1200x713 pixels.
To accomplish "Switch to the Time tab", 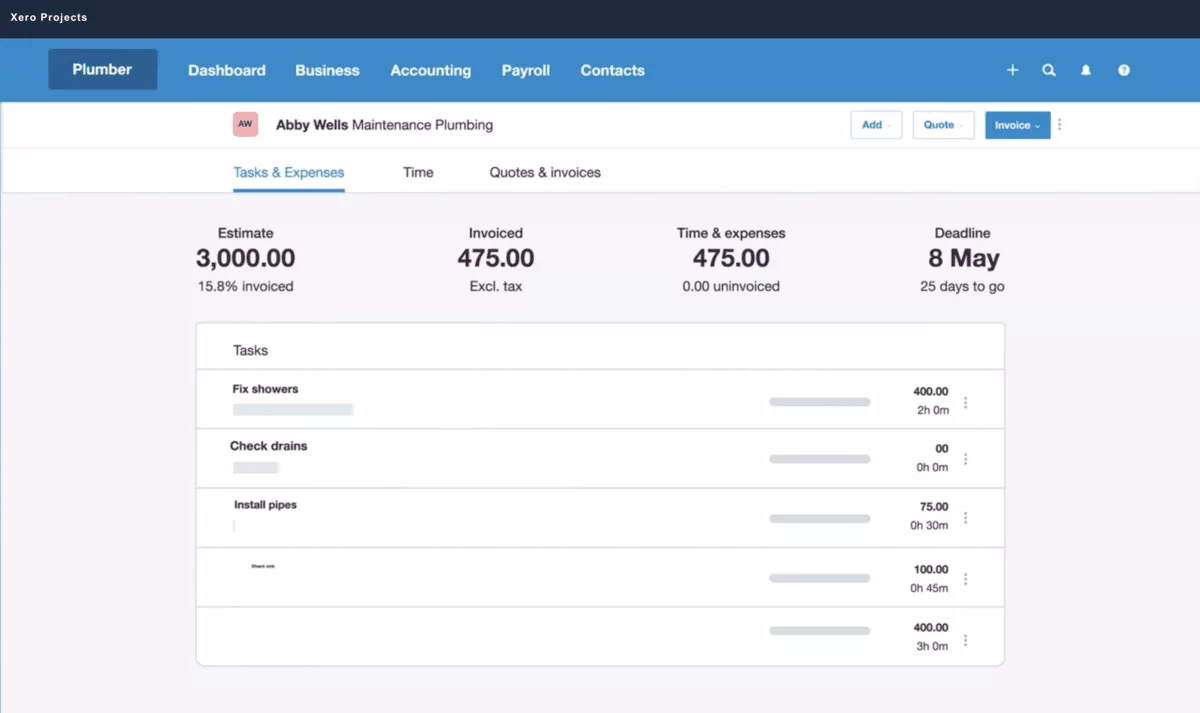I will 417,172.
